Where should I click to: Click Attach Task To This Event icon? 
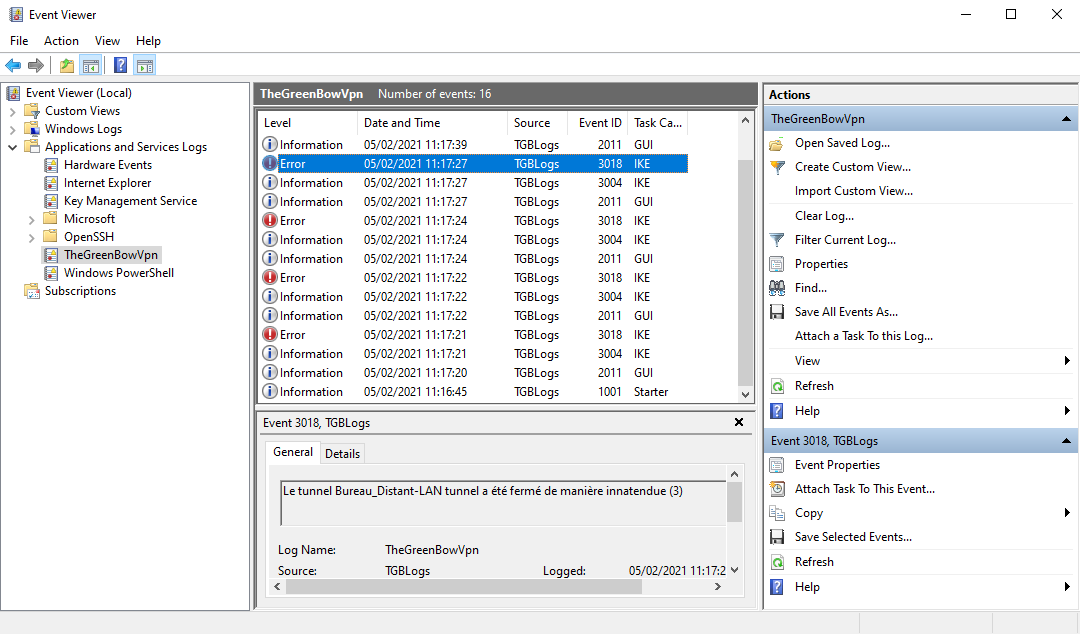pyautogui.click(x=777, y=489)
